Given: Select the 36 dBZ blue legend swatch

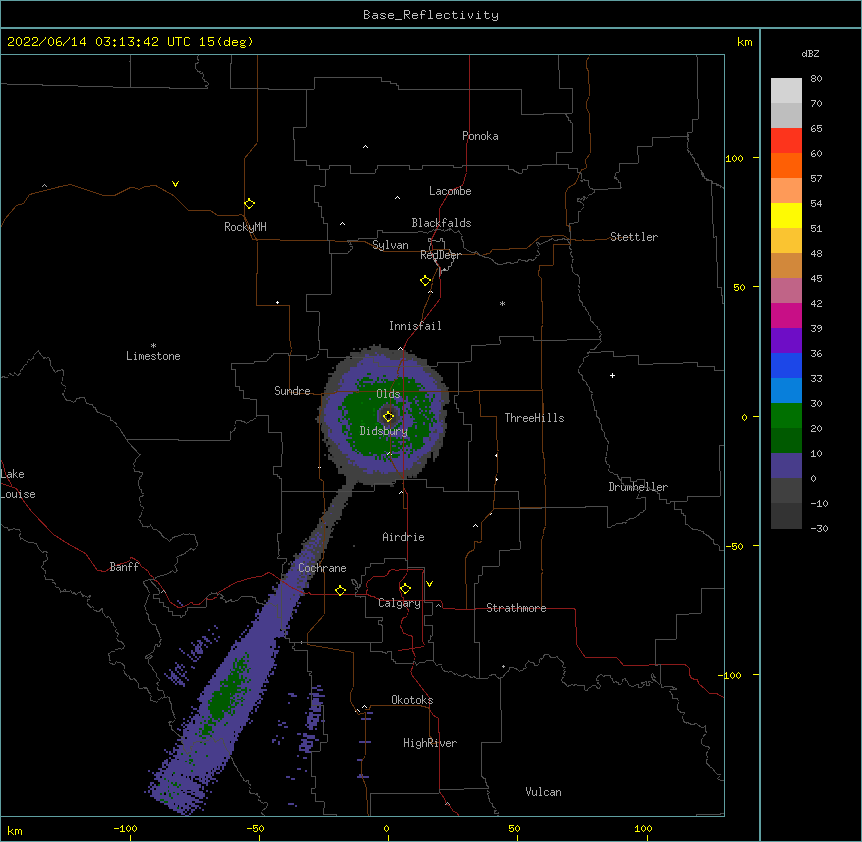Looking at the screenshot, I should click(x=786, y=365).
